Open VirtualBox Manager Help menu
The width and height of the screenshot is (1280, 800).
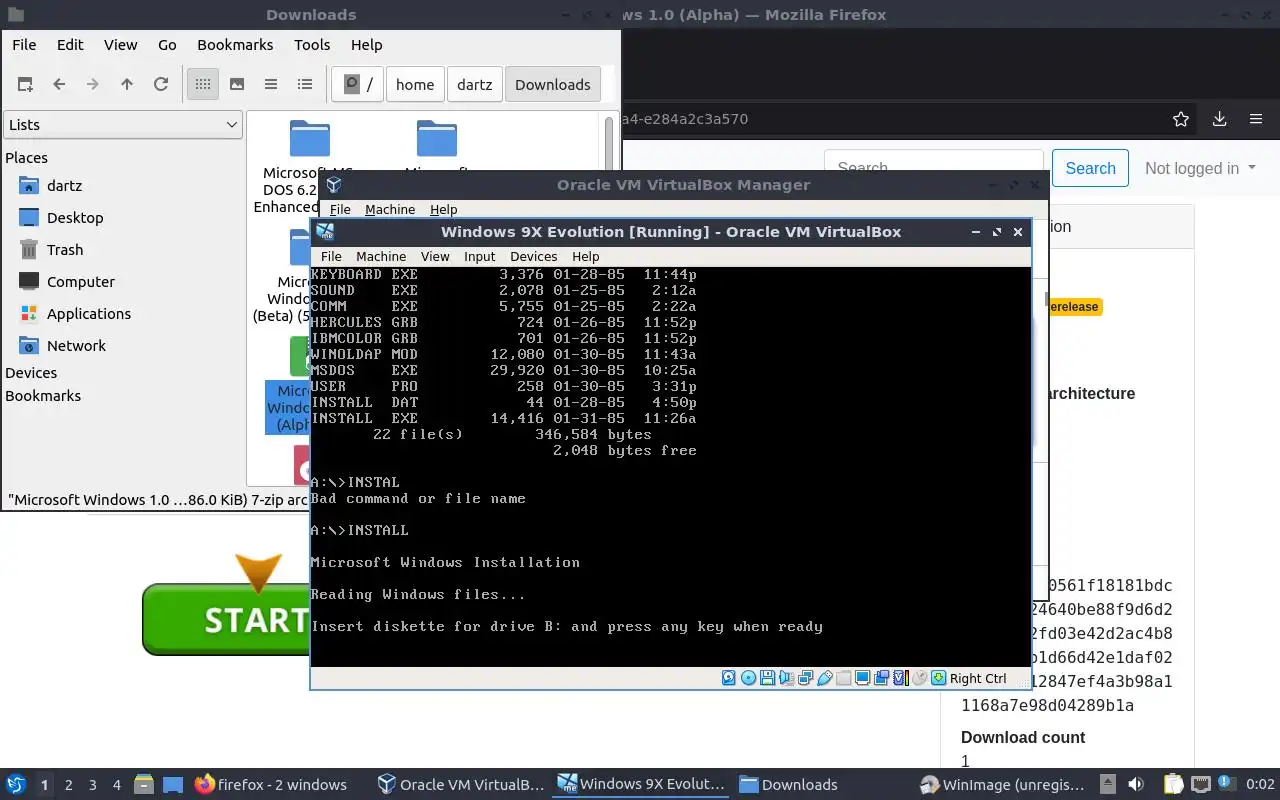(x=443, y=209)
